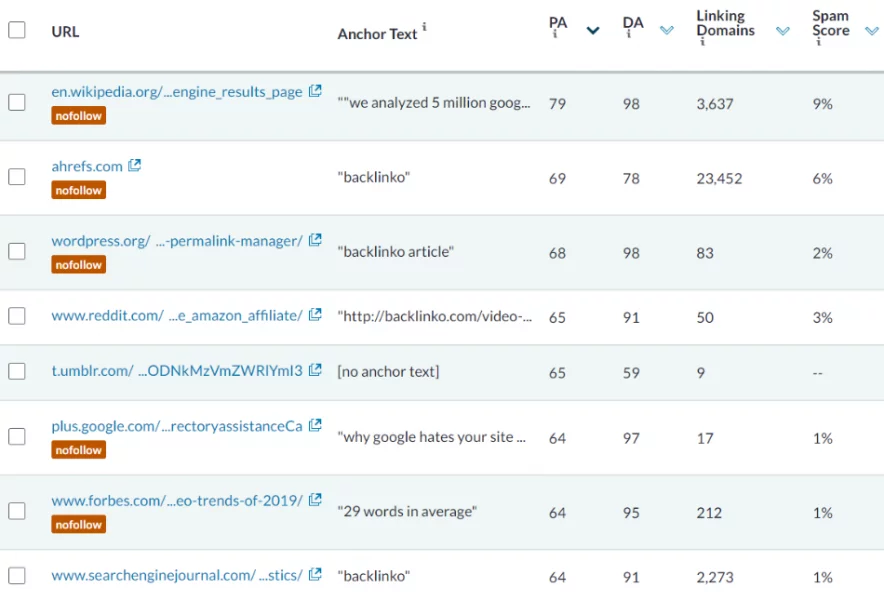The width and height of the screenshot is (884, 601).
Task: Click external link icon next to ahrefs.com
Action: click(134, 165)
